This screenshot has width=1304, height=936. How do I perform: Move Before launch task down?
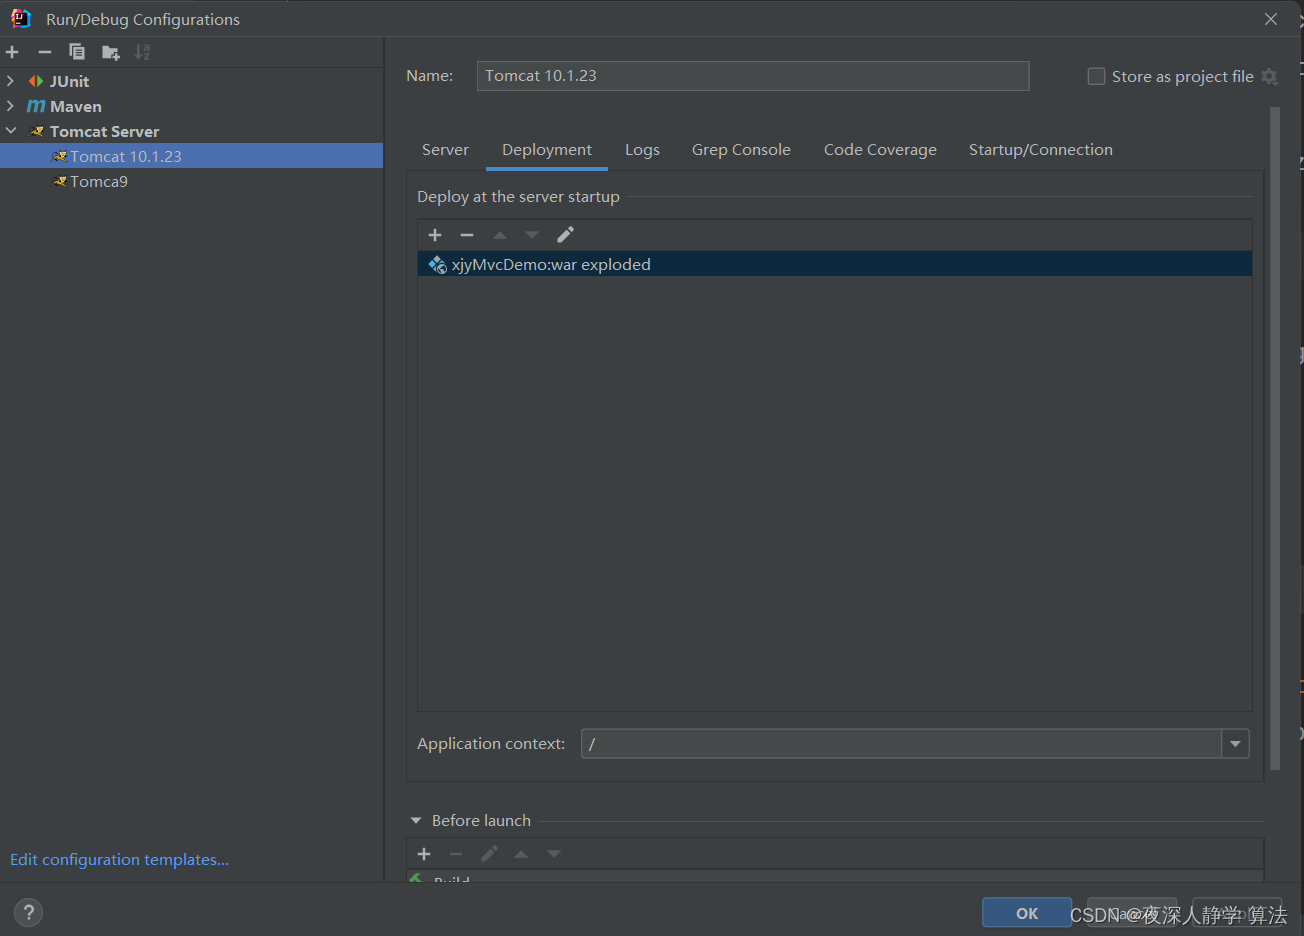point(554,854)
